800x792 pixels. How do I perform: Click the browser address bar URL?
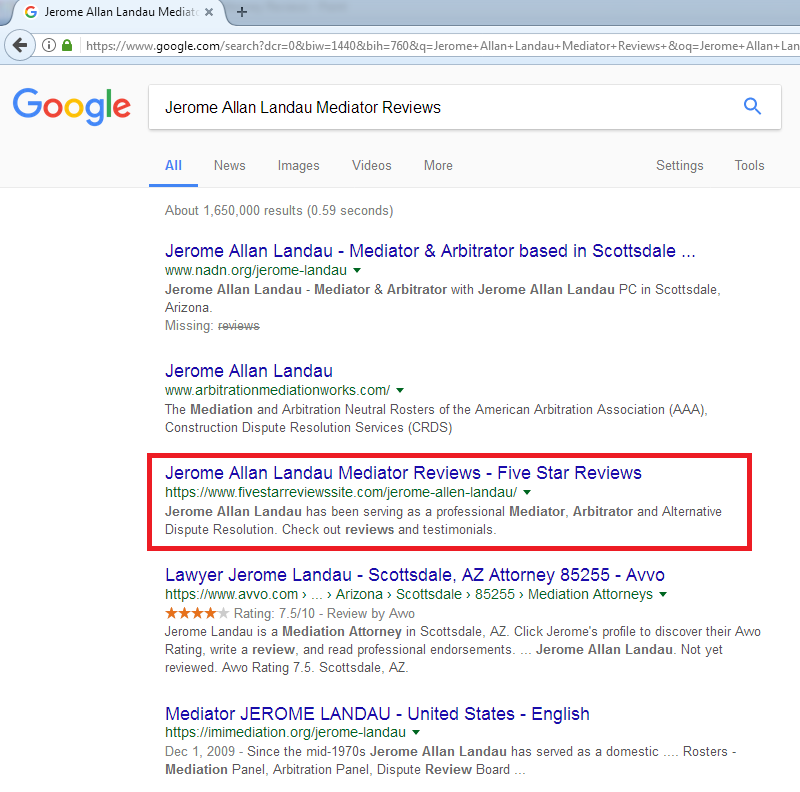pyautogui.click(x=442, y=46)
